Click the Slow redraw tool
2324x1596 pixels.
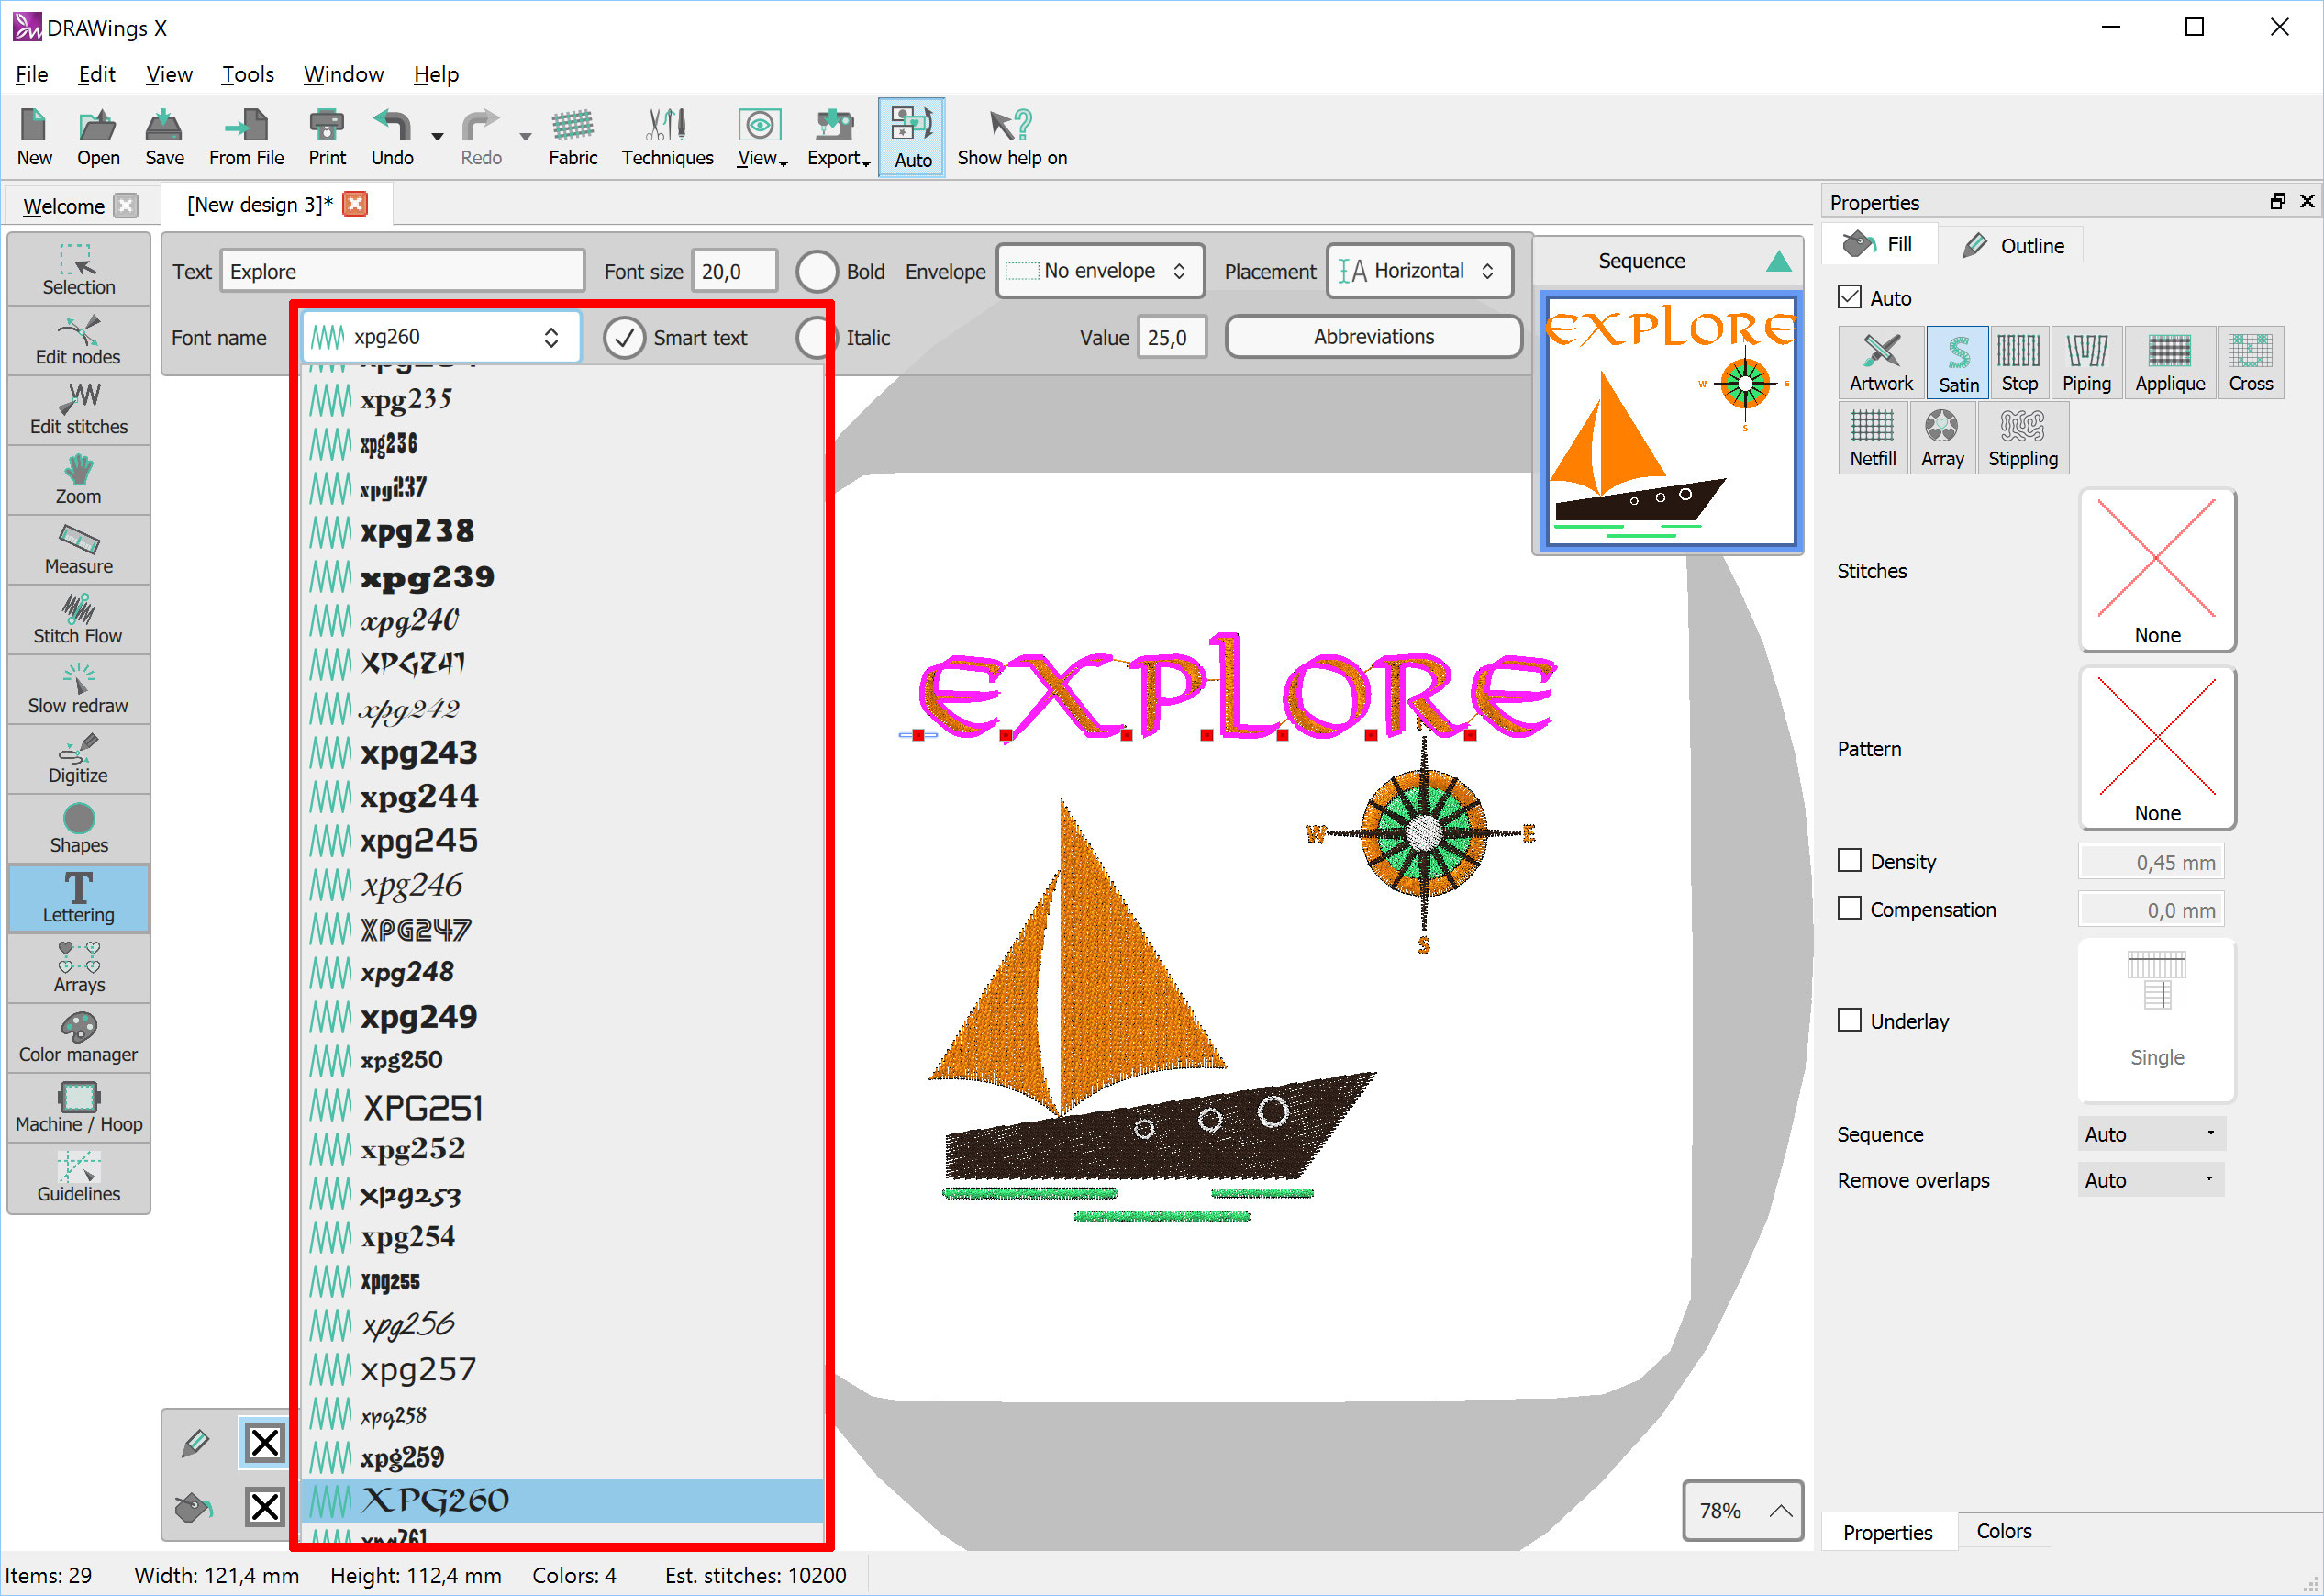pos(78,689)
